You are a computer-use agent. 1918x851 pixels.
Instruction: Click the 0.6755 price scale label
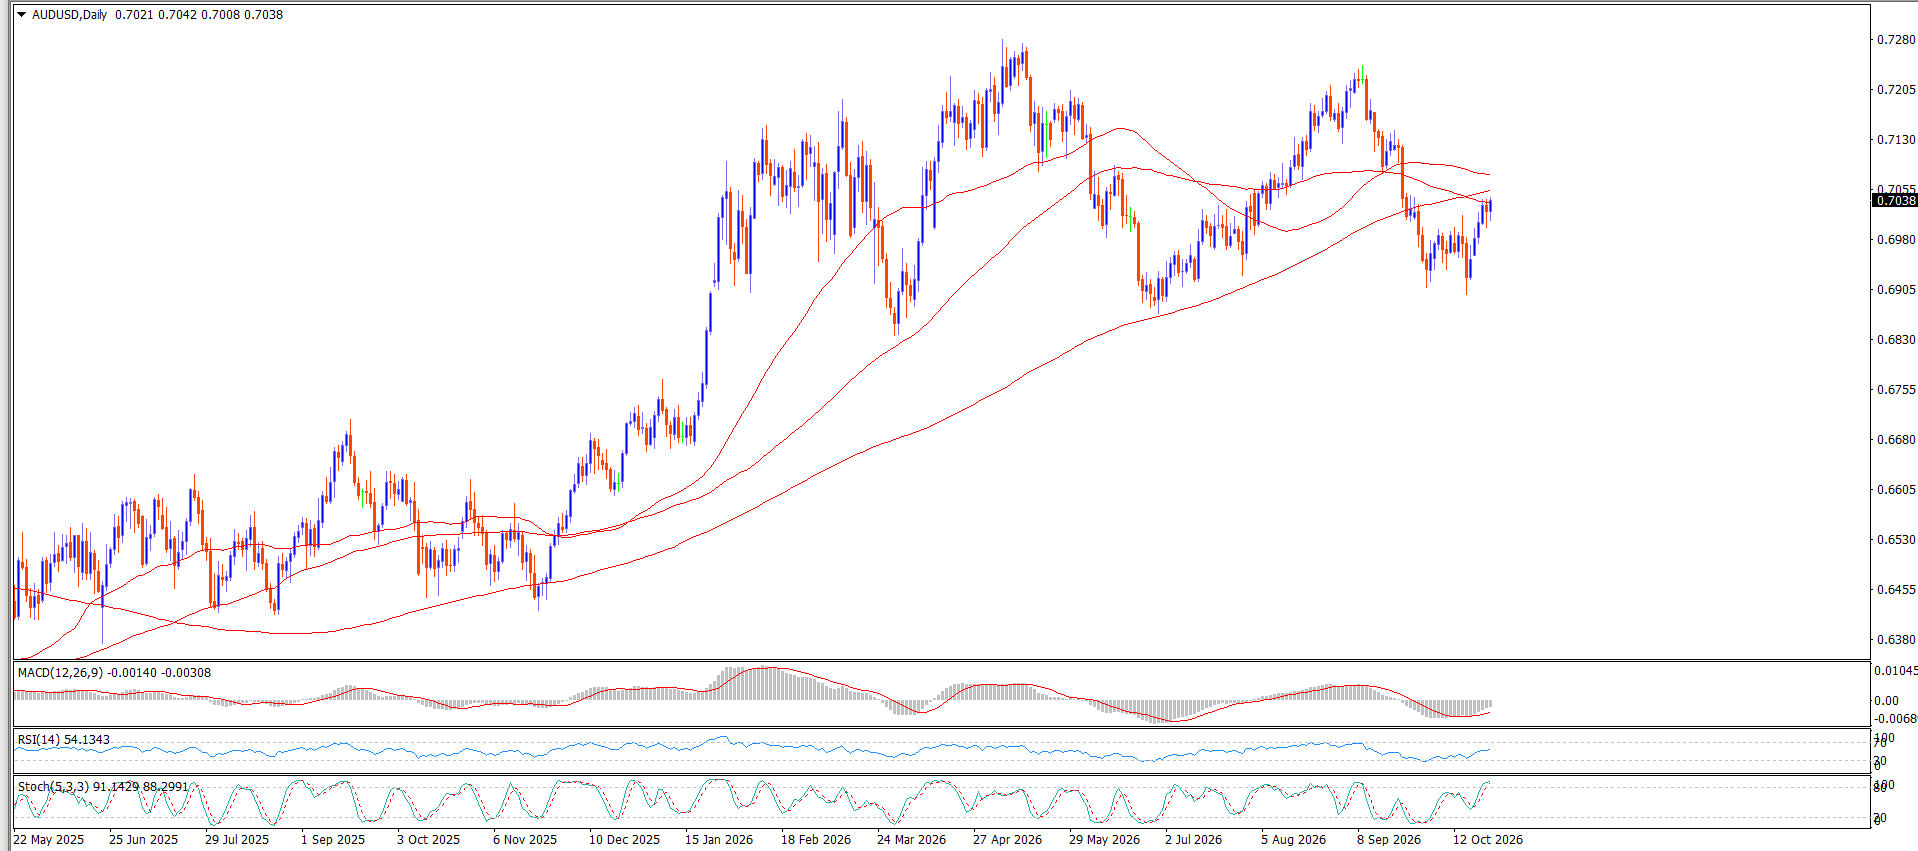pos(1896,390)
